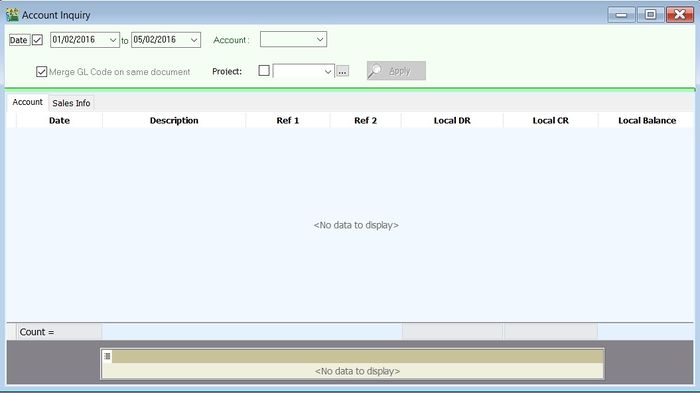Click the Project browse ellipsis button

(342, 71)
